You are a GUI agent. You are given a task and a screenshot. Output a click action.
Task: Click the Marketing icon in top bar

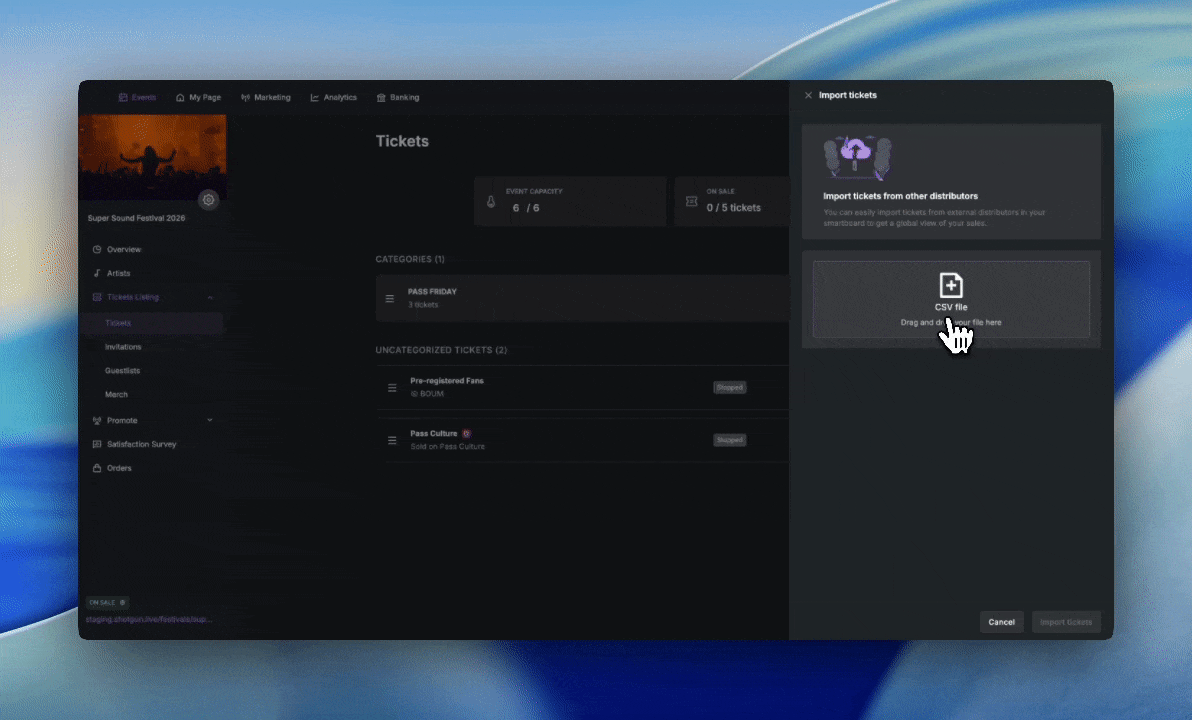pyautogui.click(x=246, y=97)
